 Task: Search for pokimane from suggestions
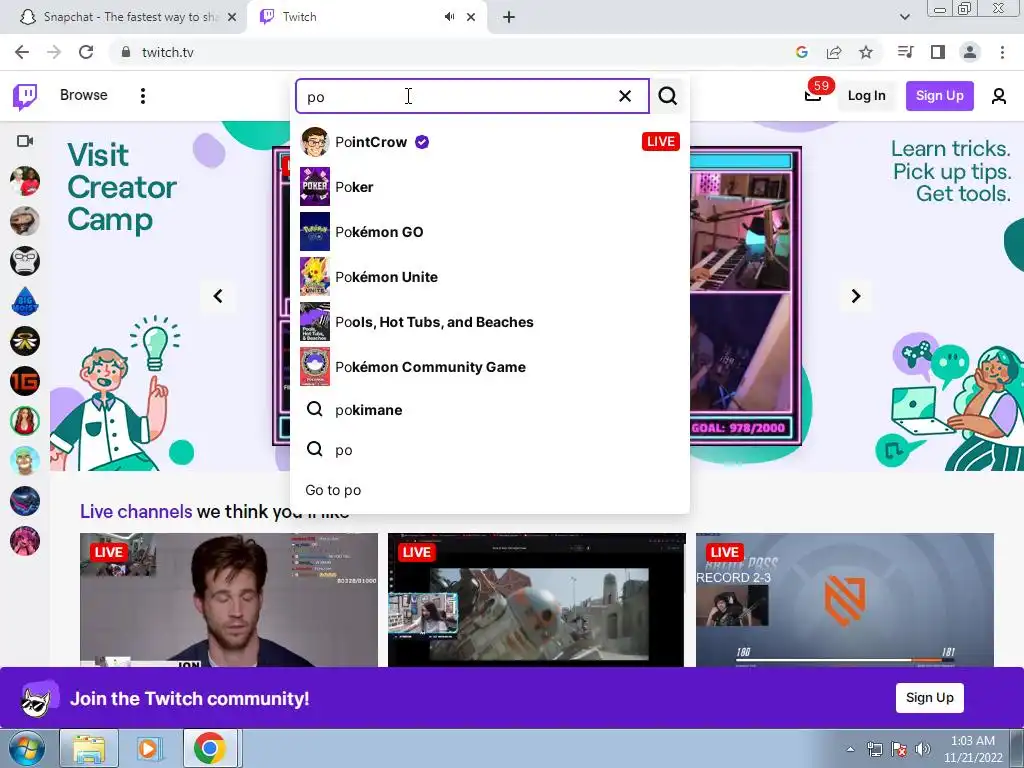pos(490,410)
